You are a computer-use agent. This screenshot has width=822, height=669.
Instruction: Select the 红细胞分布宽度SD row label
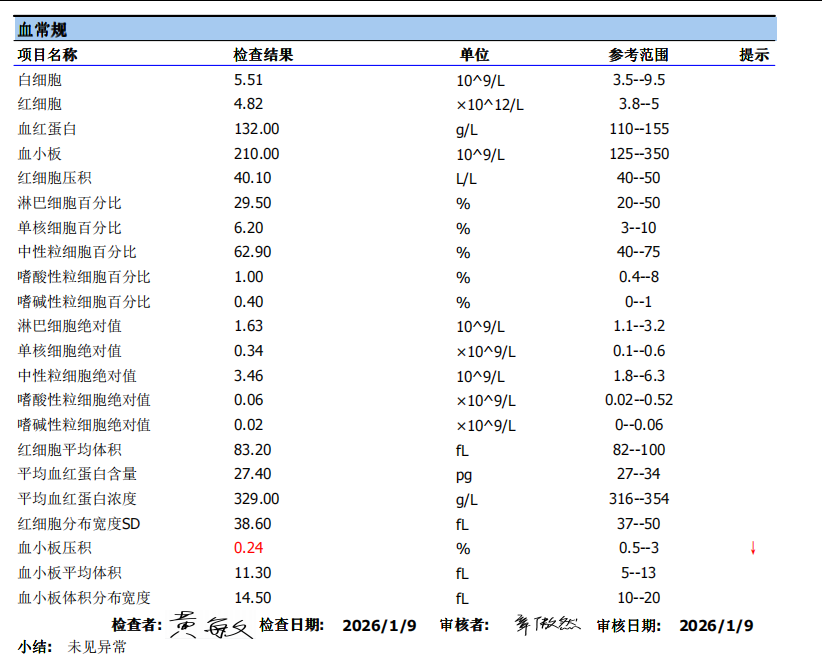pyautogui.click(x=79, y=523)
